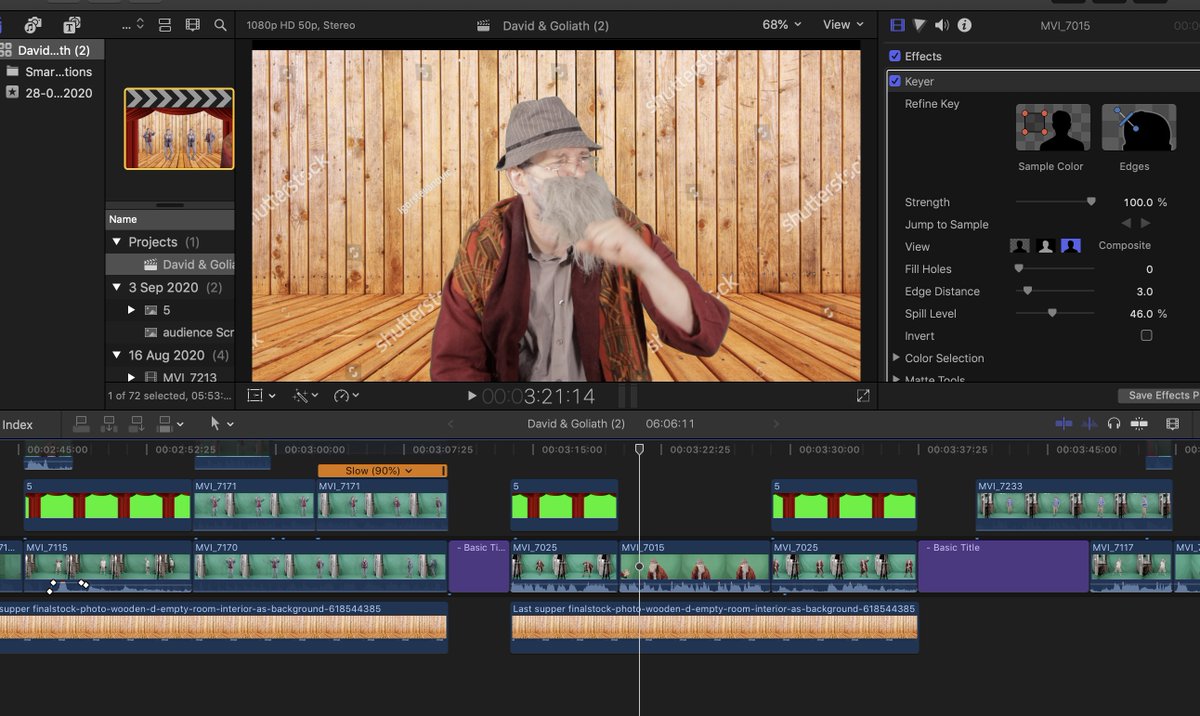The height and width of the screenshot is (716, 1200).
Task: Open the viewer View options dropdown
Action: (x=843, y=24)
